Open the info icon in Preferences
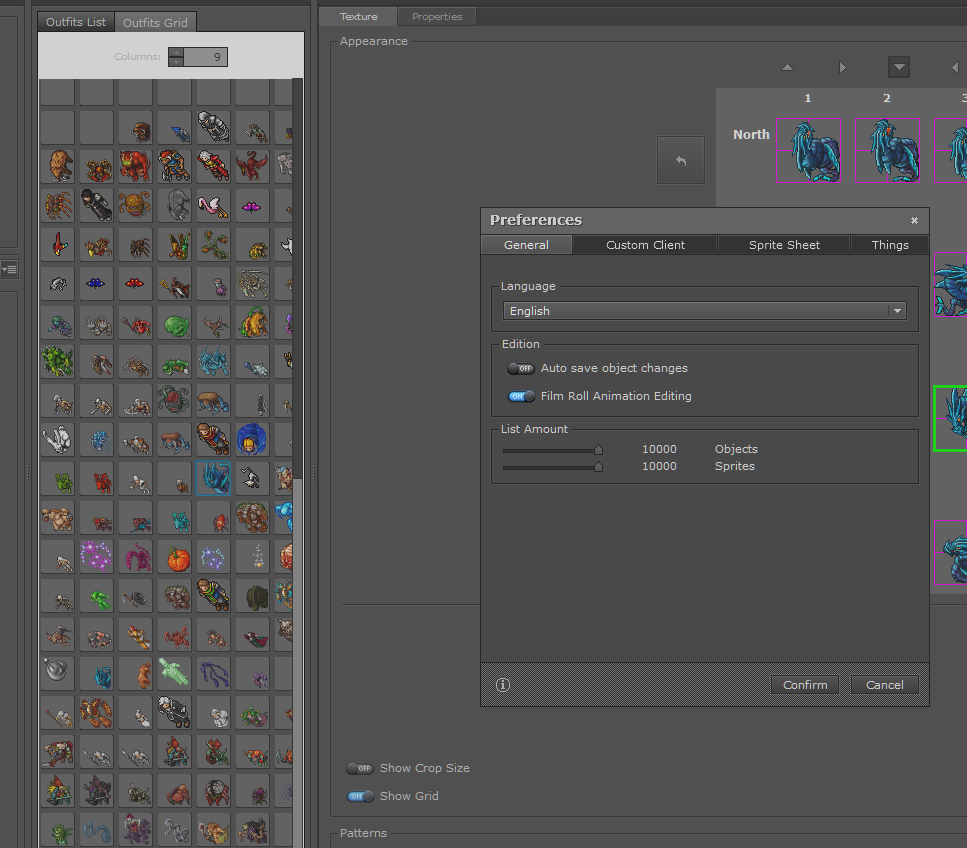The height and width of the screenshot is (848, 967). click(x=503, y=685)
